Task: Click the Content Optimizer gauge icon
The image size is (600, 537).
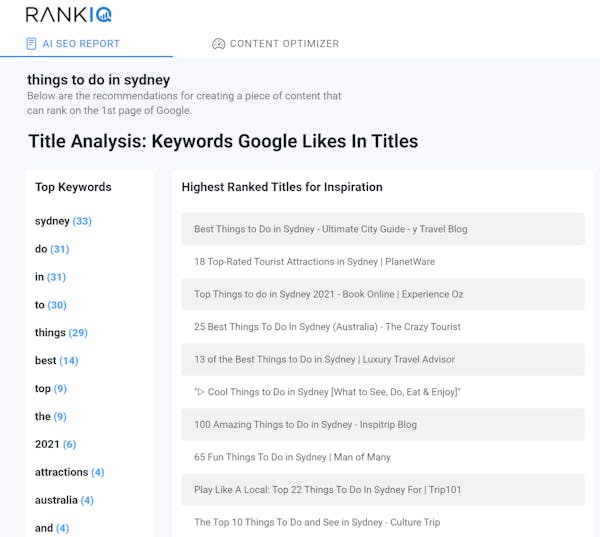Action: 218,44
